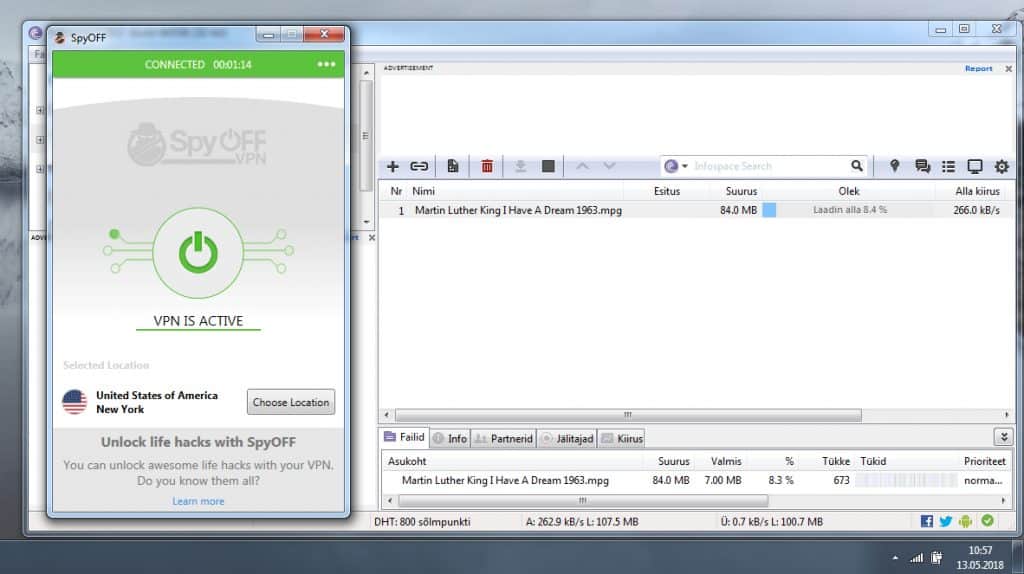Stop the torrent with square icon
This screenshot has width=1024, height=574.
coord(549,167)
